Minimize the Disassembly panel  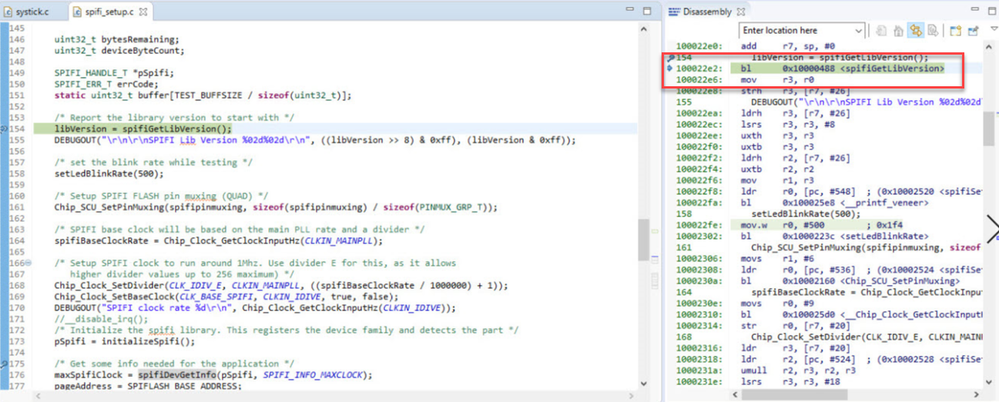(x=974, y=11)
